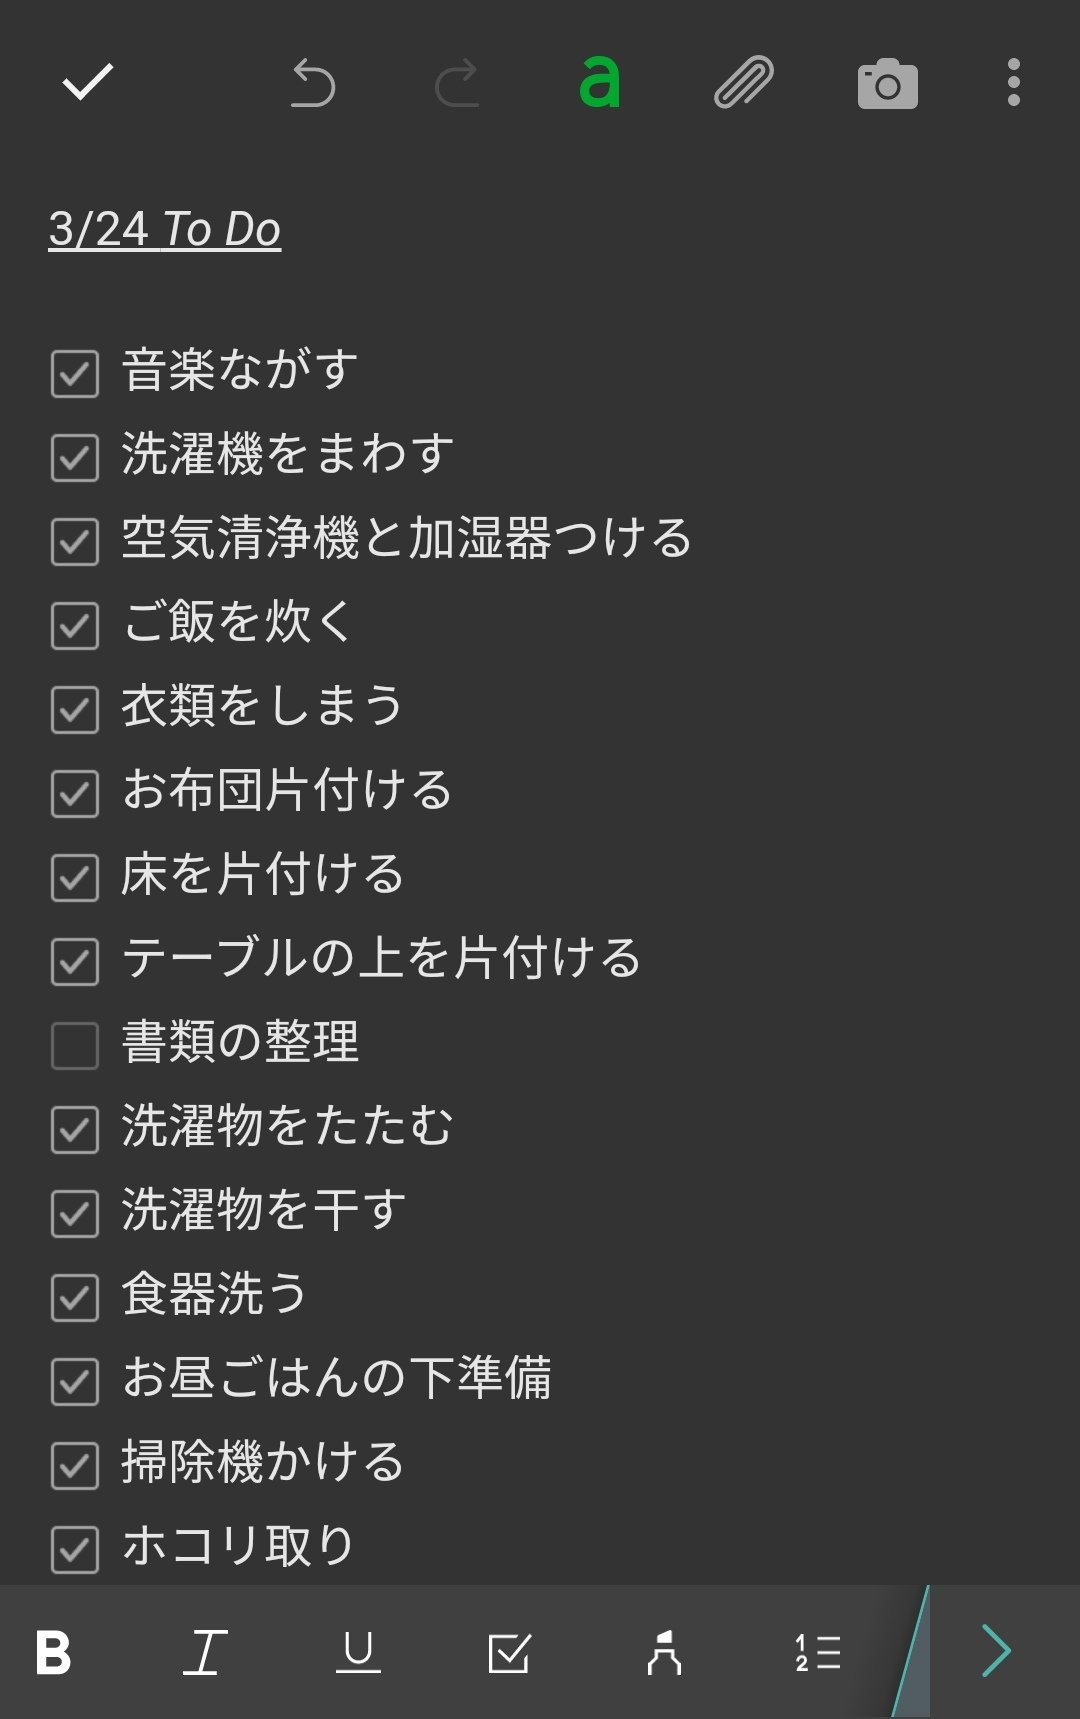Select the highlighter tool

[664, 1652]
